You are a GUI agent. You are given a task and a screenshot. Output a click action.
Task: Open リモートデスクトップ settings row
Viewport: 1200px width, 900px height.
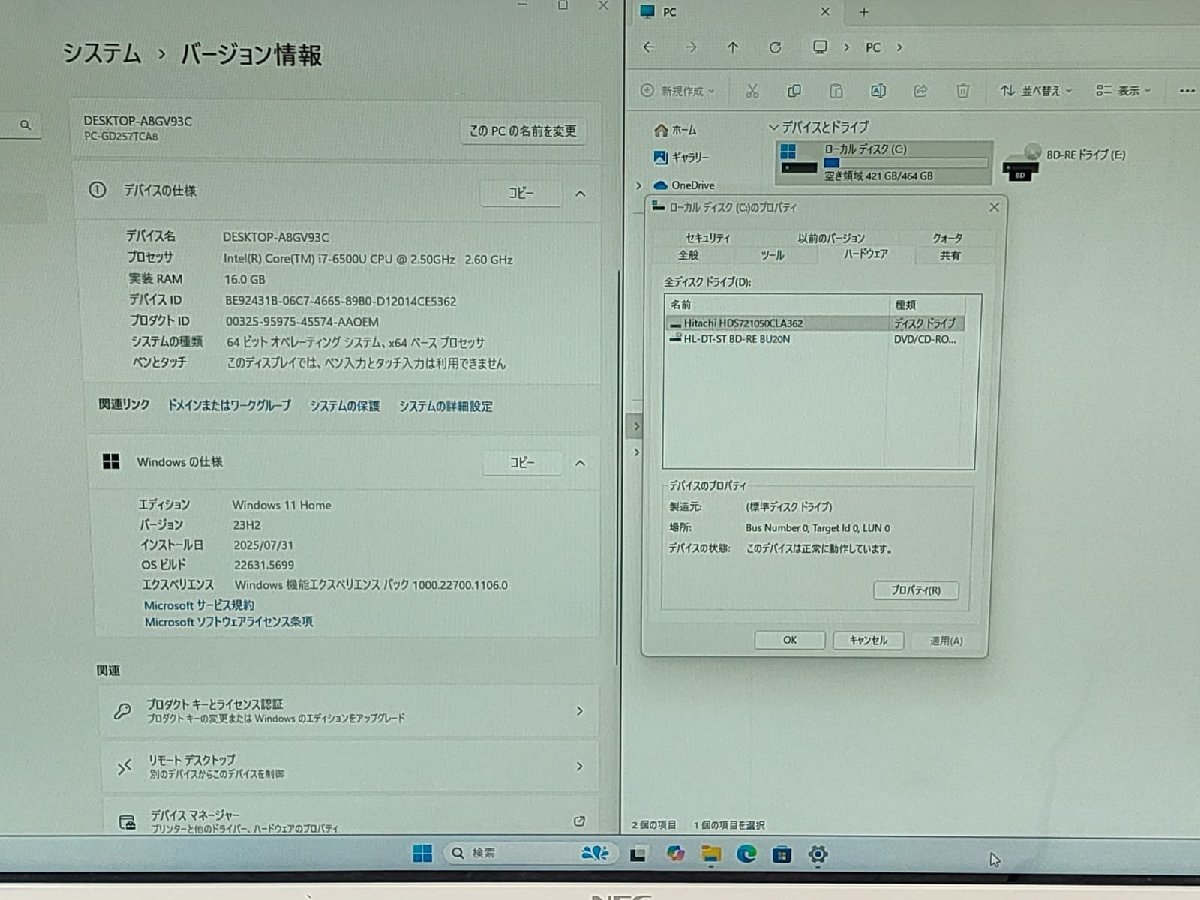(350, 767)
